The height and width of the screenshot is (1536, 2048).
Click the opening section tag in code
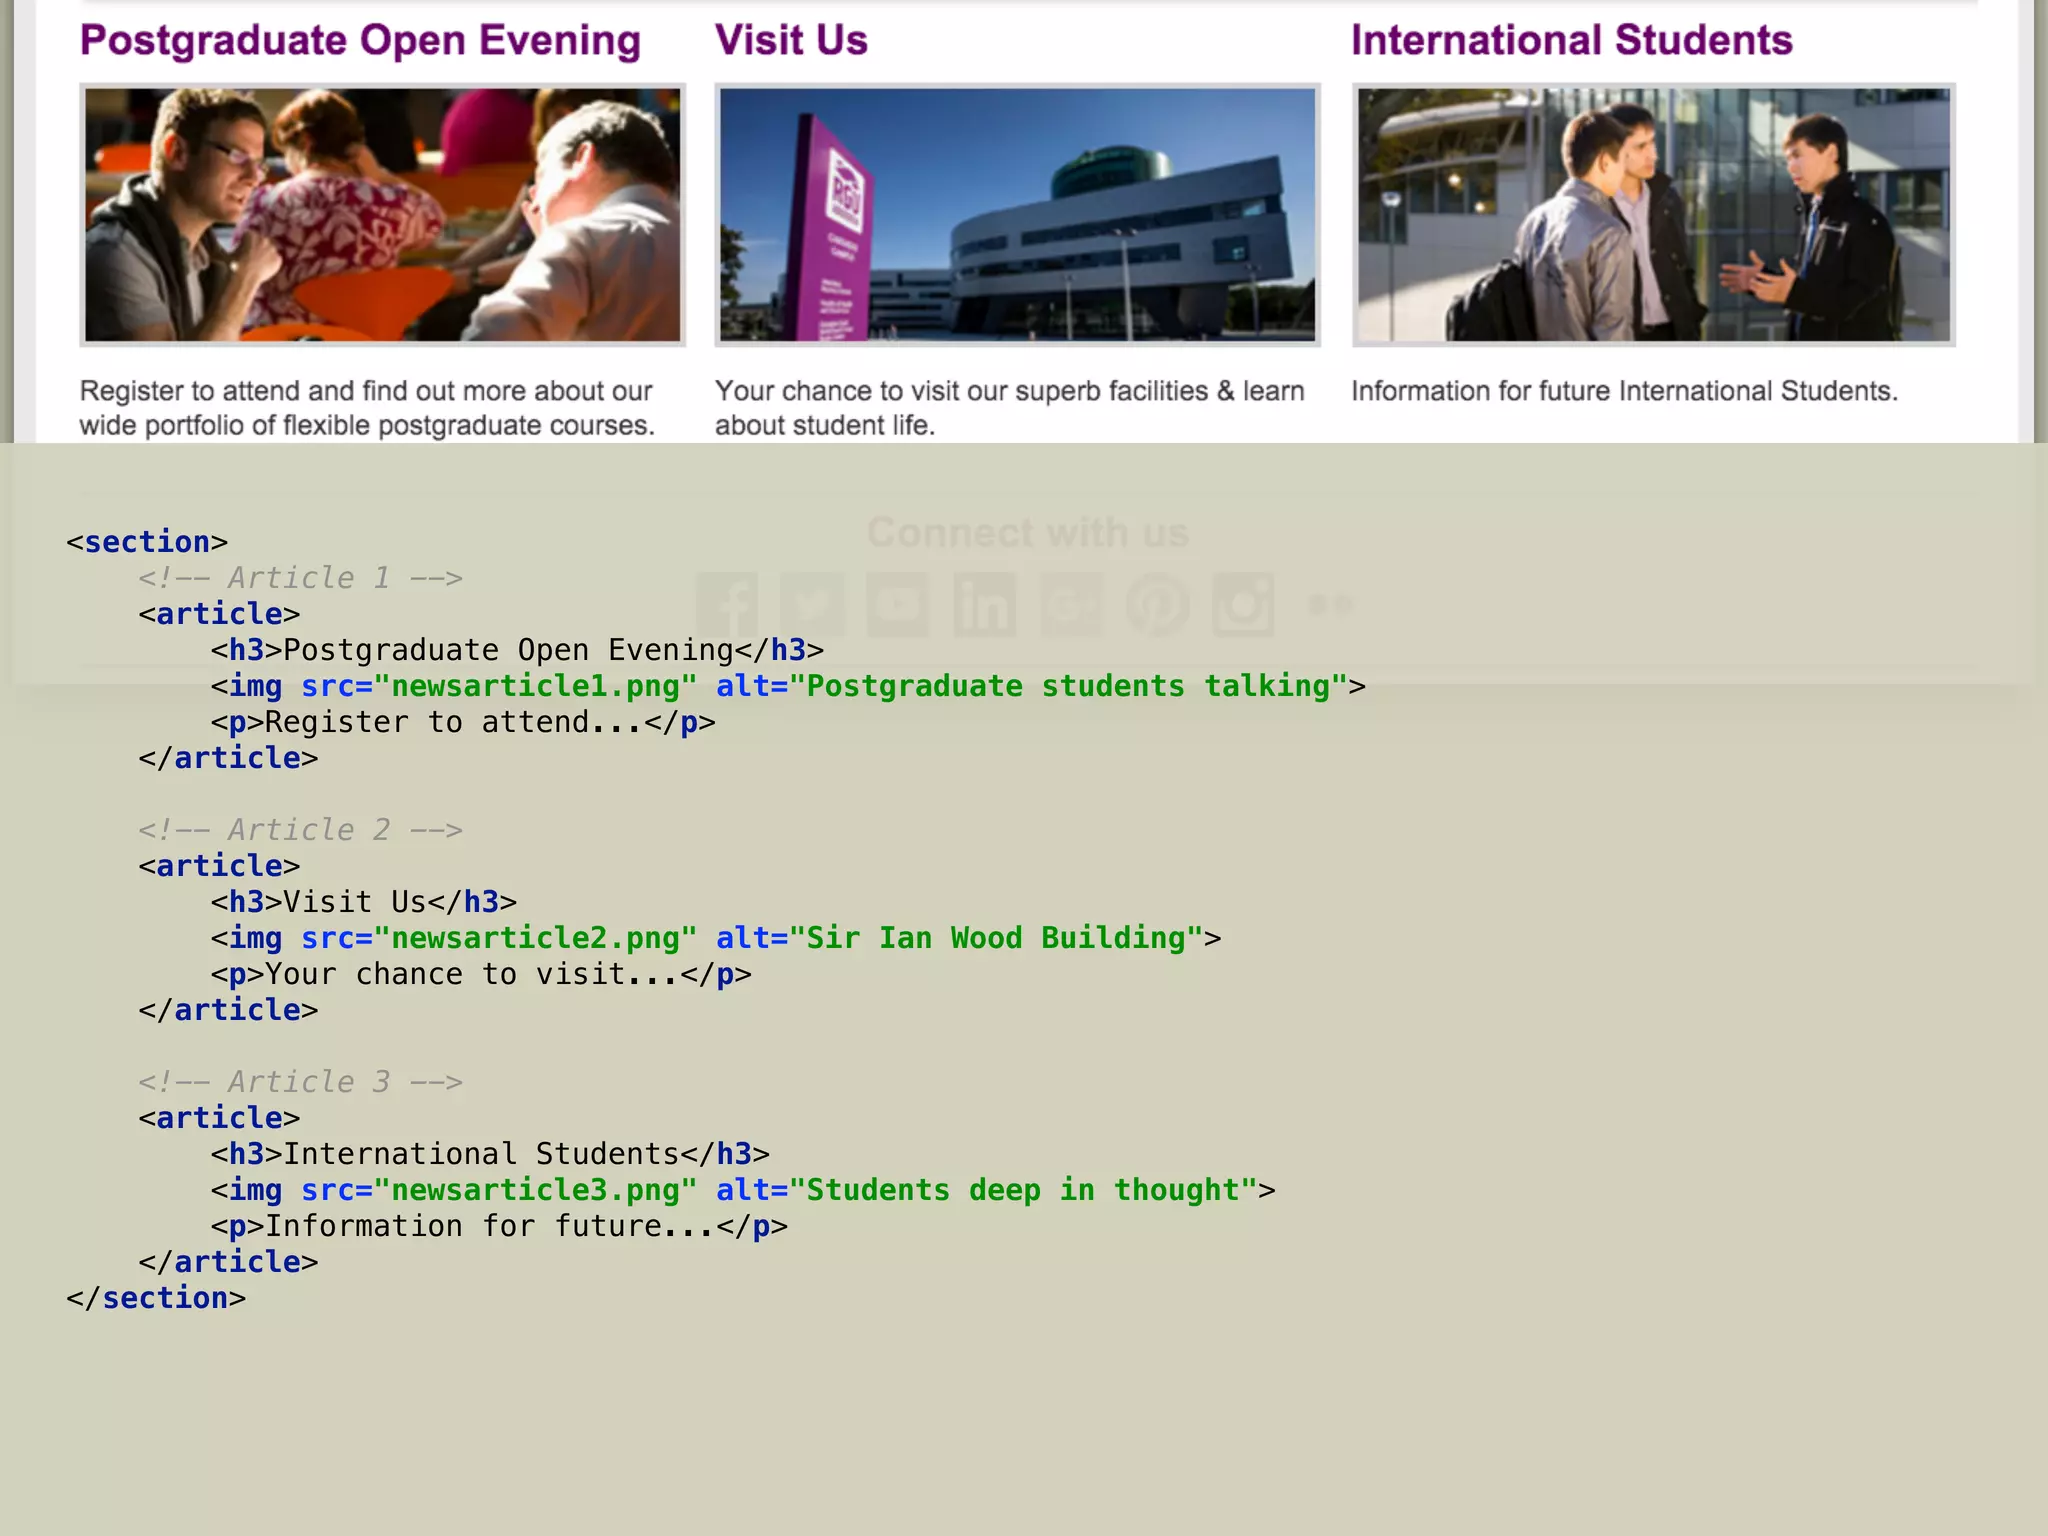147,542
